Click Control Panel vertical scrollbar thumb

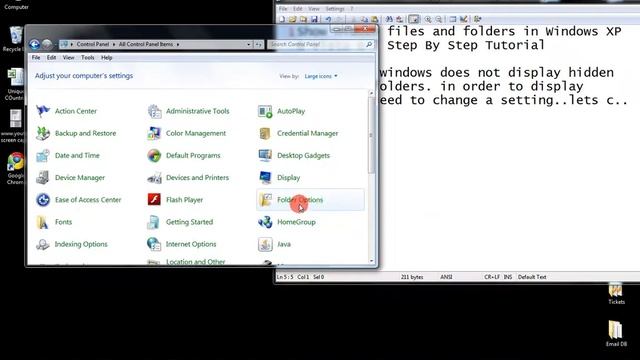[x=371, y=135]
